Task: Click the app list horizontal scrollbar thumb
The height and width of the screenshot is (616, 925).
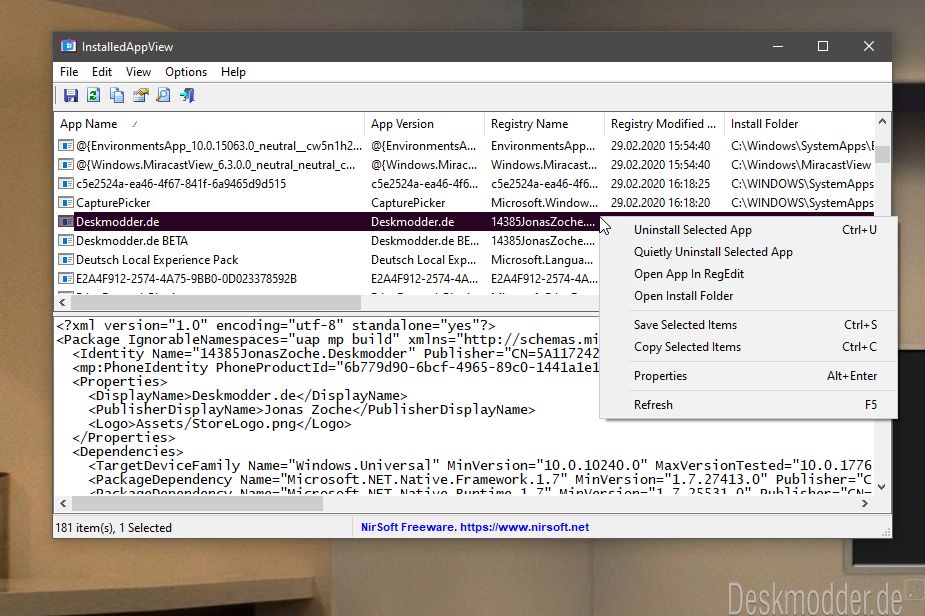Action: tap(216, 303)
